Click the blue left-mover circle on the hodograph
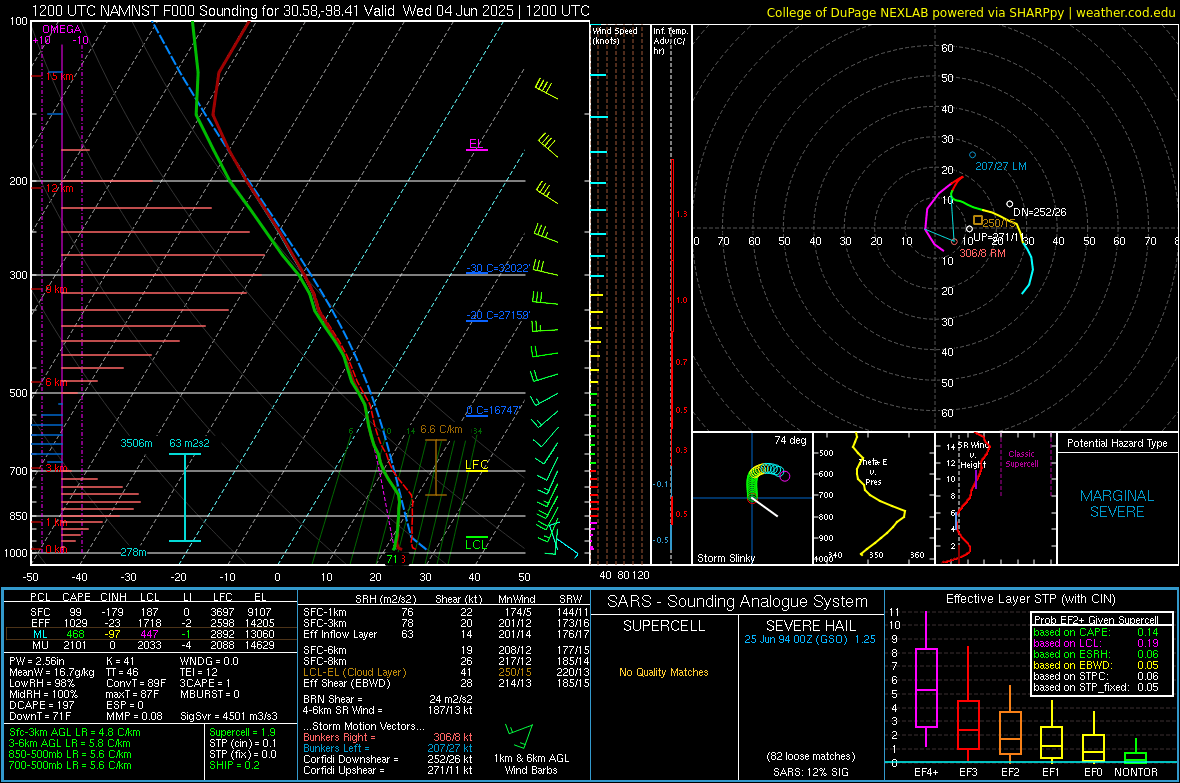 [x=972, y=155]
